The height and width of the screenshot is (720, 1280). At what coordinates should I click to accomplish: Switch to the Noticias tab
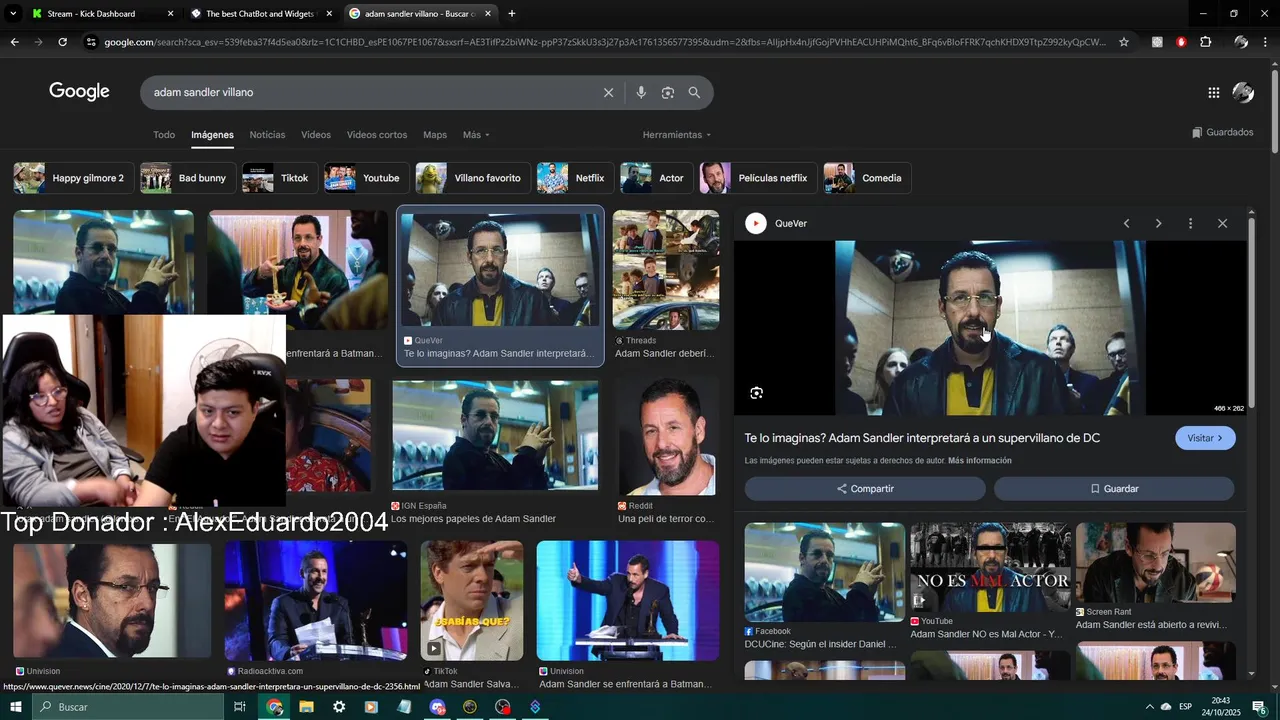pyautogui.click(x=267, y=135)
